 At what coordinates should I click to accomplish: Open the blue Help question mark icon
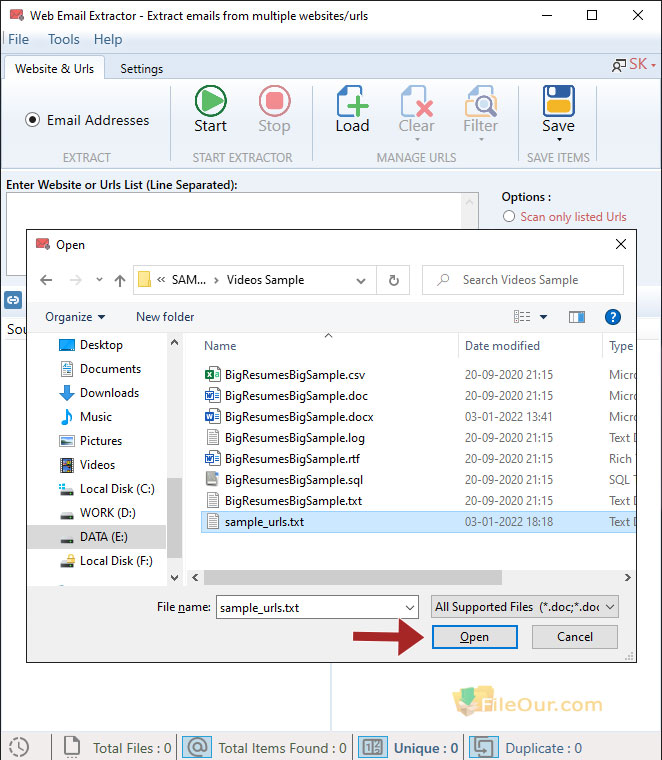pos(613,317)
